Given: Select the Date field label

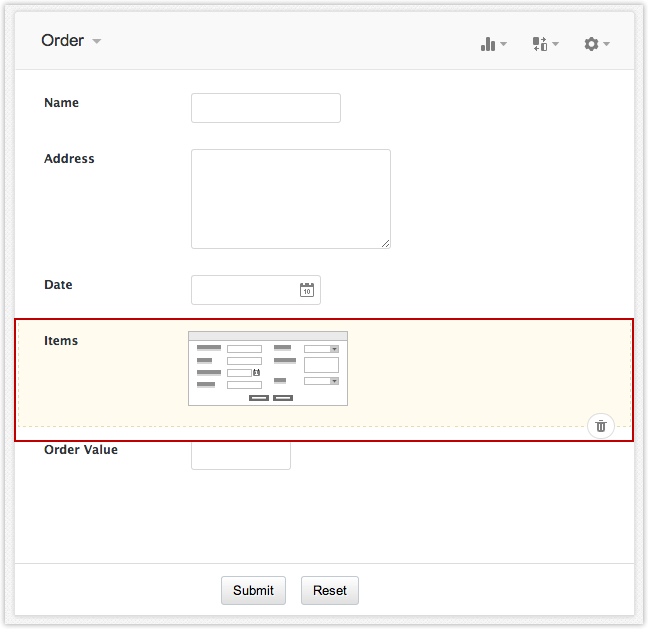Looking at the screenshot, I should point(58,285).
